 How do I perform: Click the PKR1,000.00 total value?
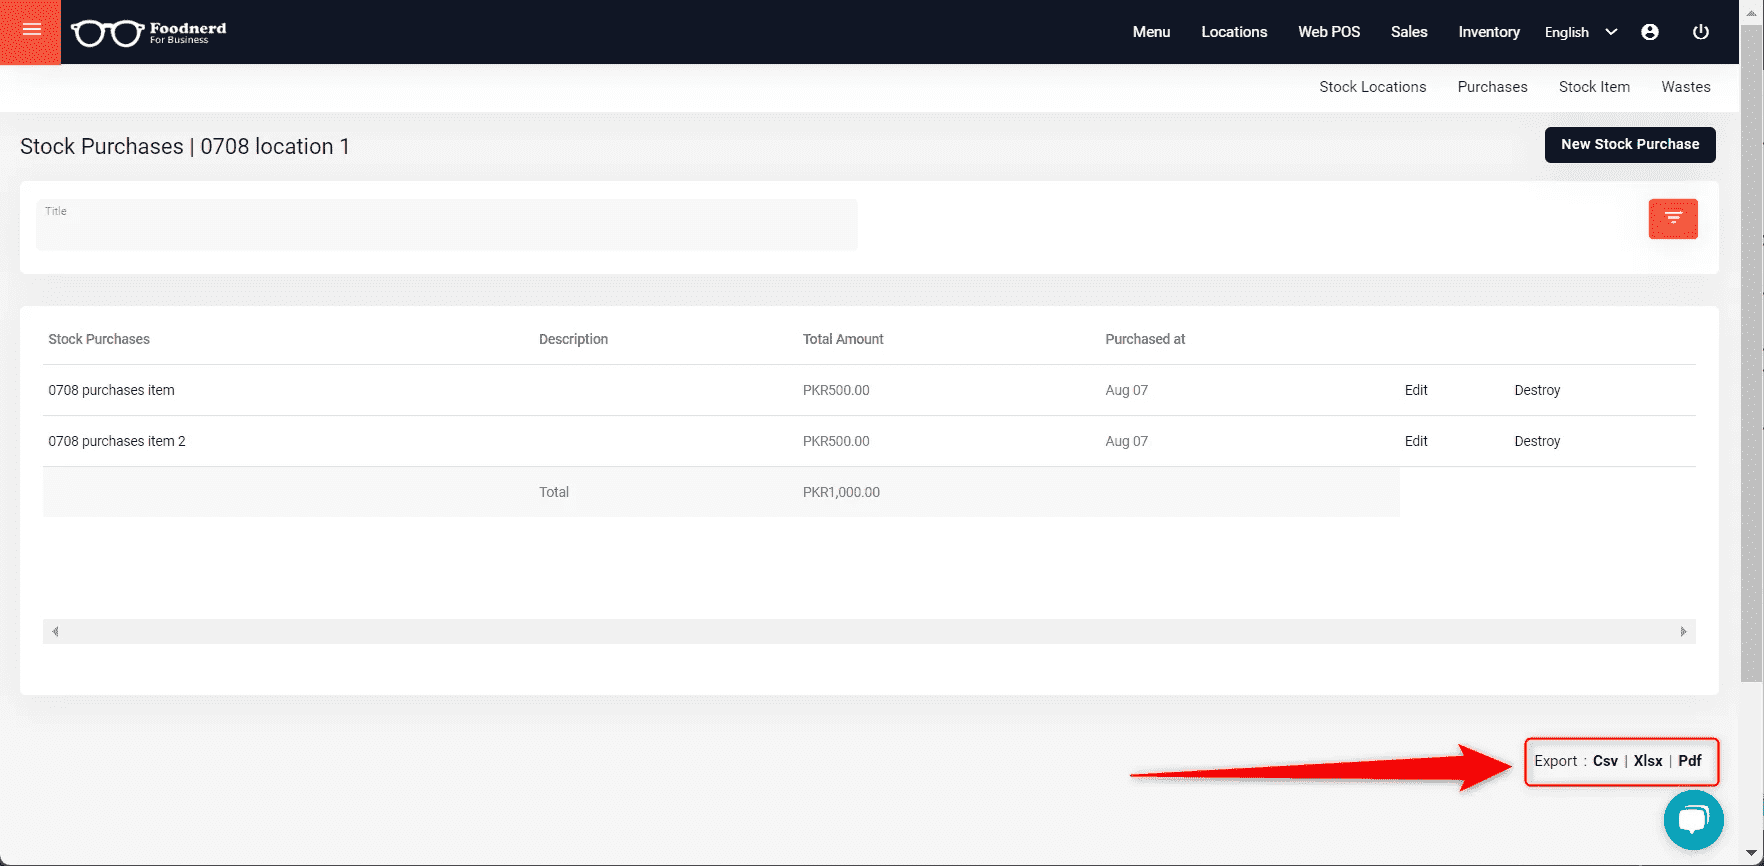click(x=841, y=492)
